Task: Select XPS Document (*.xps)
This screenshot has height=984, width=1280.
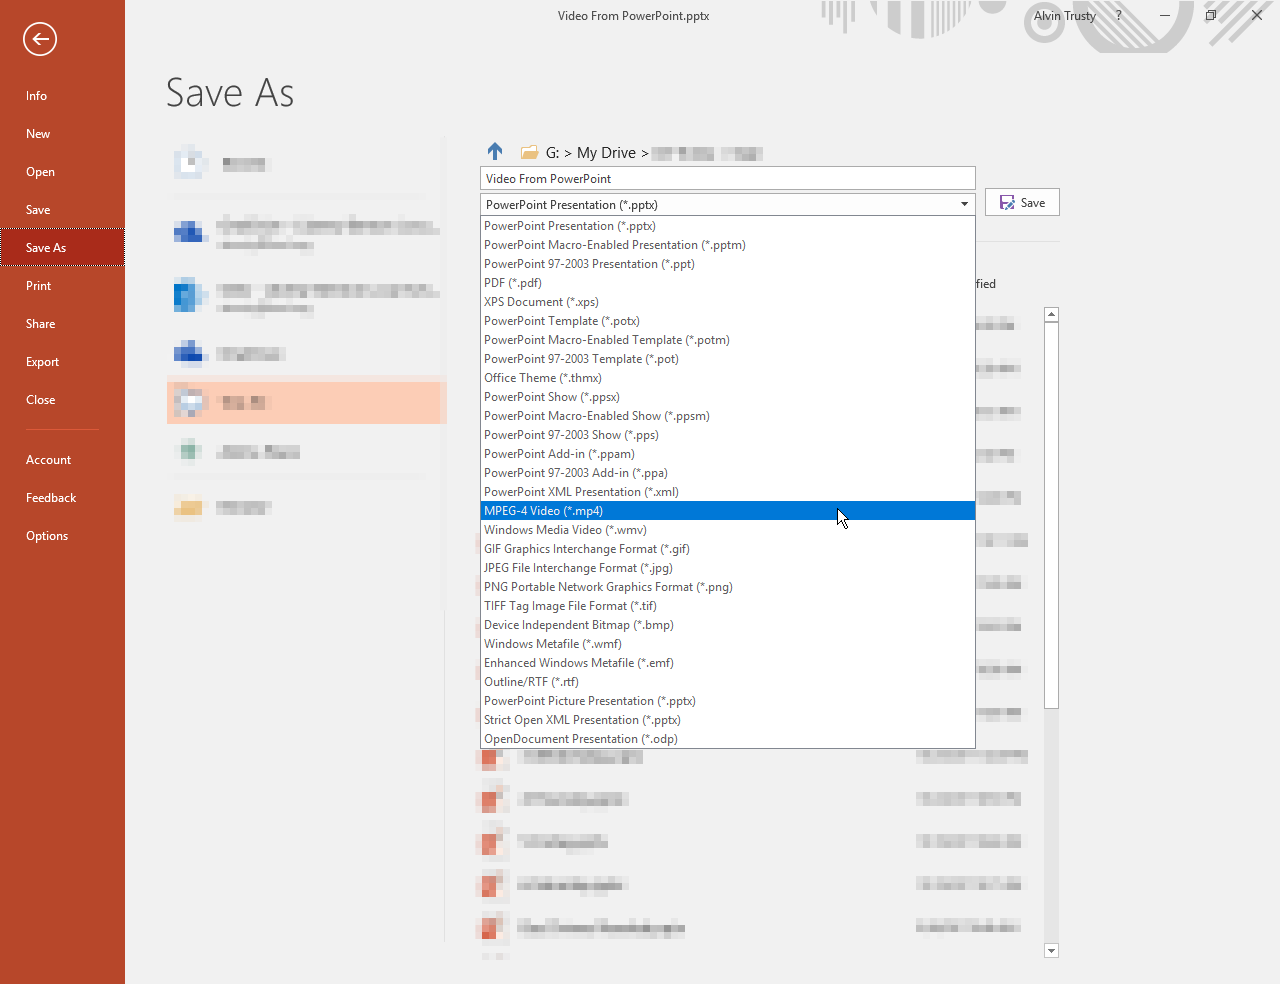Action: 727,302
